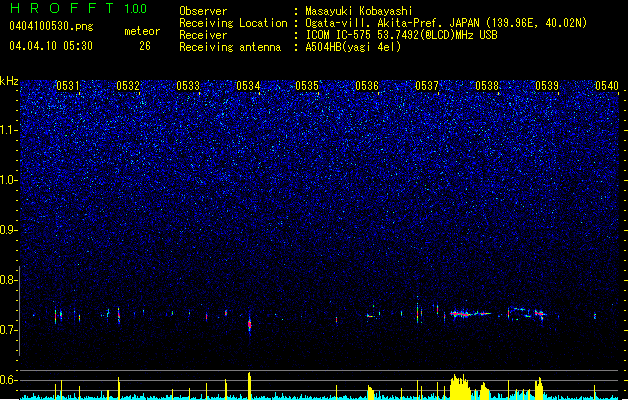Click the tallest yellow intensity bar near 0534
629x400 pixels.
click(250, 386)
